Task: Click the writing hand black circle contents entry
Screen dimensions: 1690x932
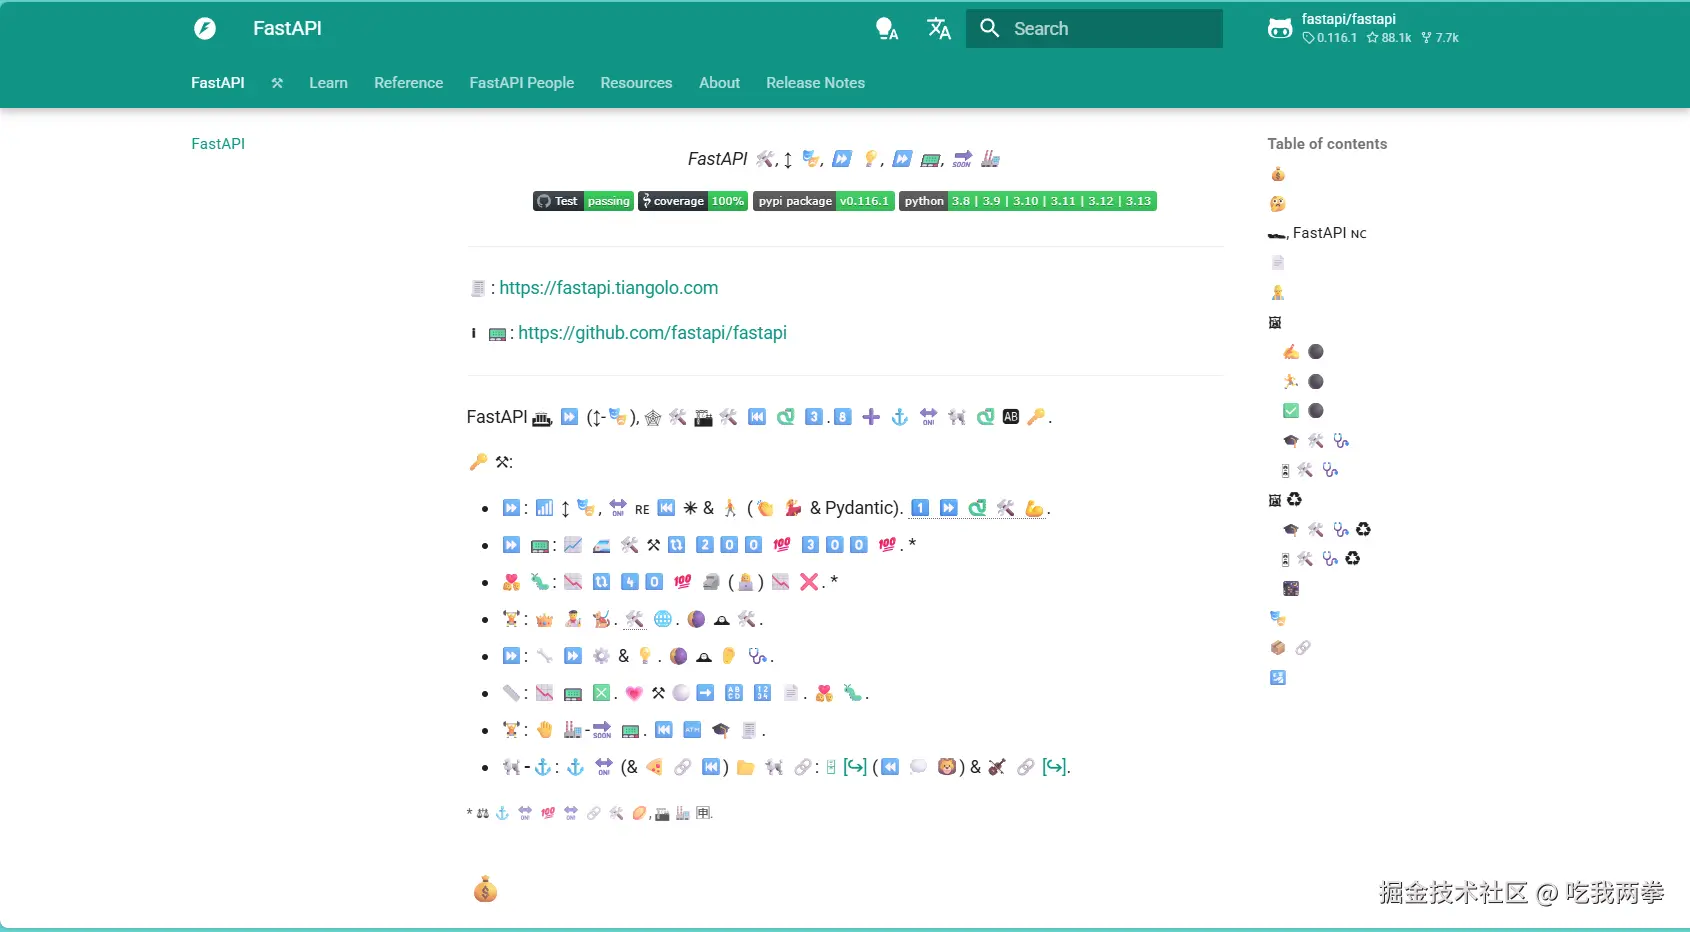Action: pos(1303,352)
